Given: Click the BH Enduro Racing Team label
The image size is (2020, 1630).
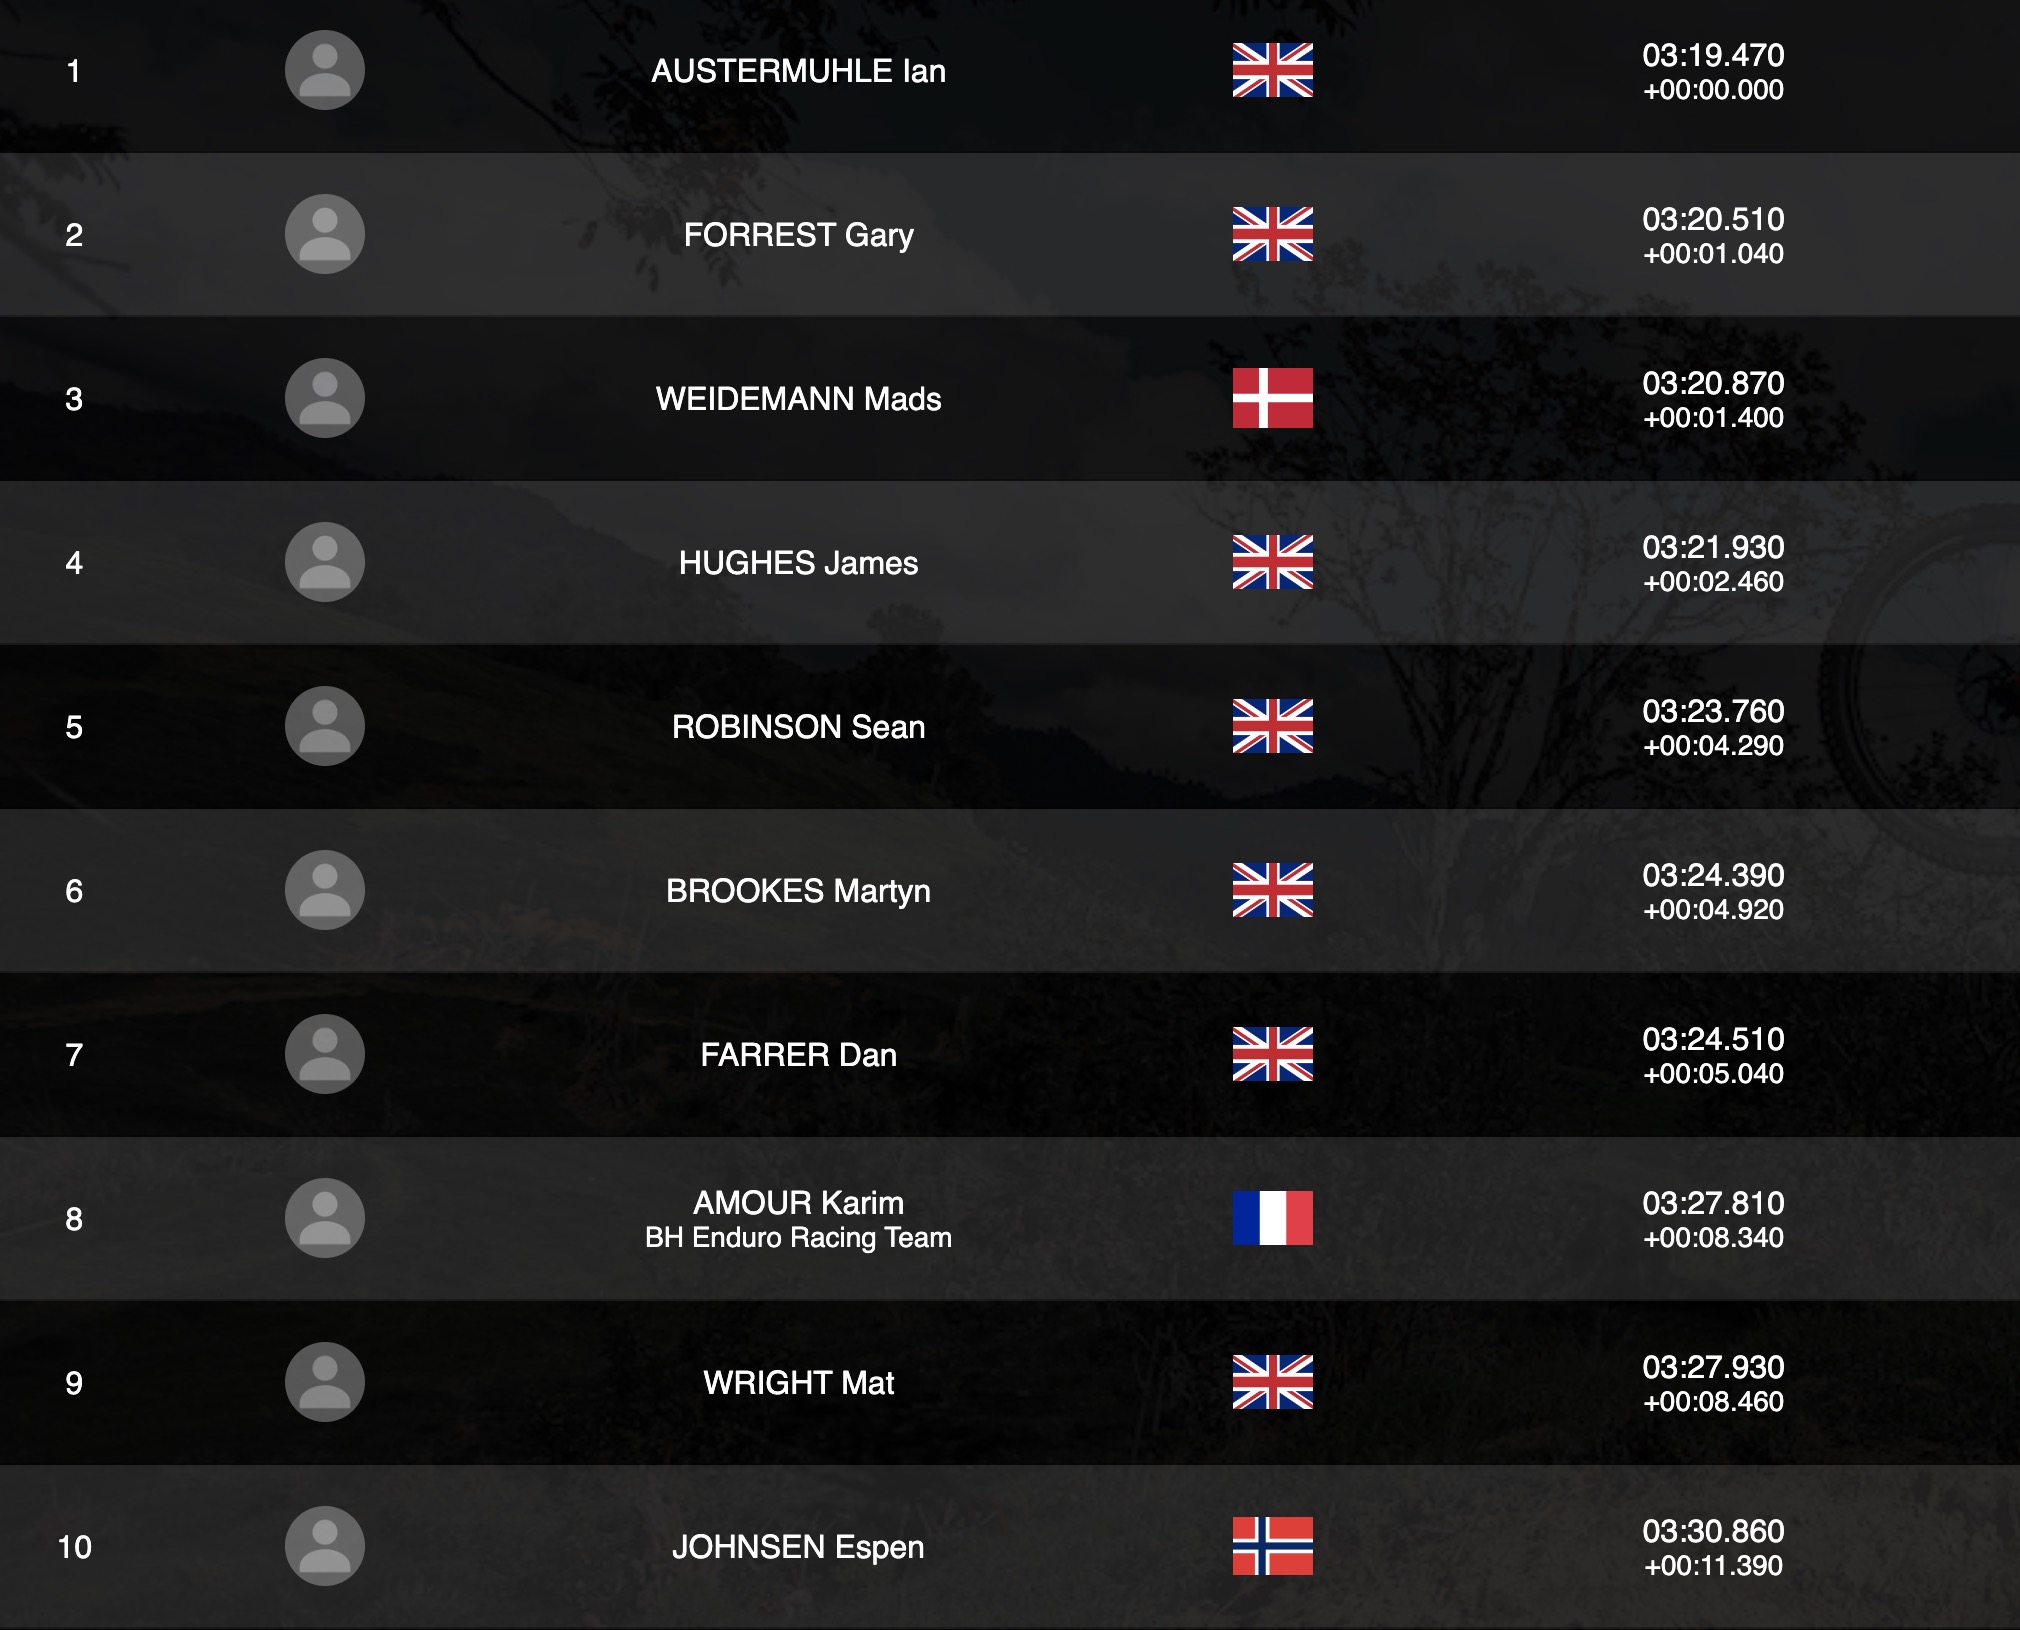Looking at the screenshot, I should point(798,1238).
